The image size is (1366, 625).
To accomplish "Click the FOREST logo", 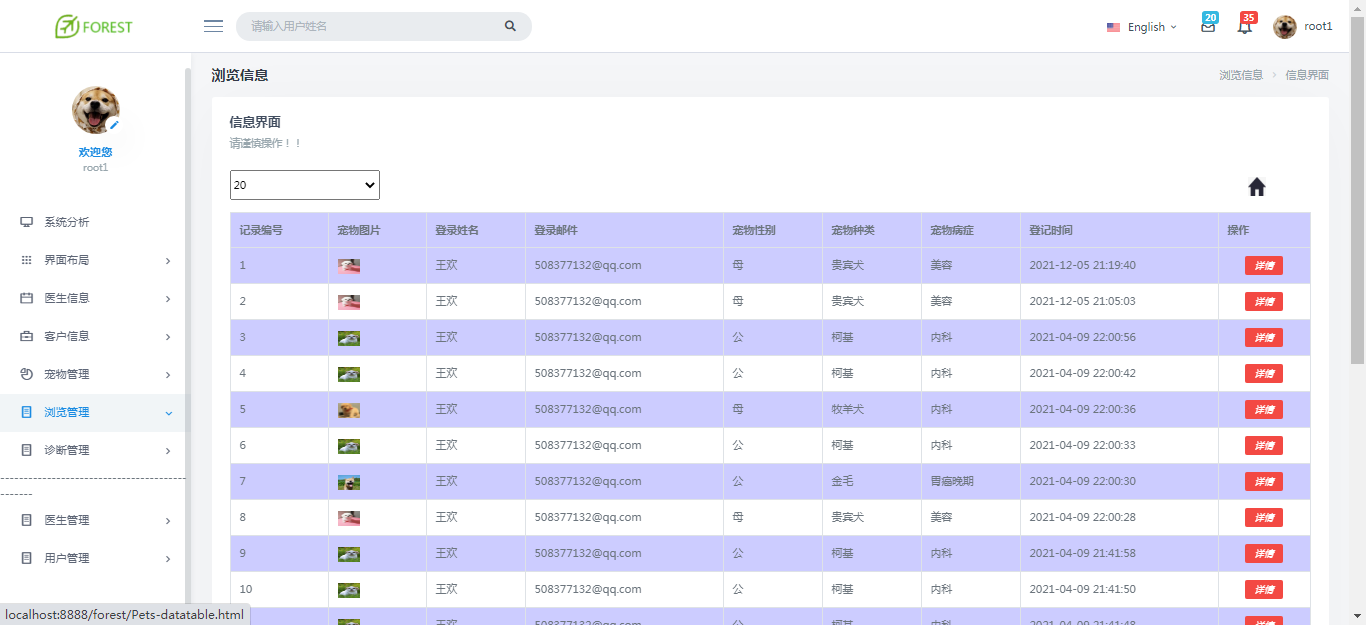I will [x=94, y=26].
